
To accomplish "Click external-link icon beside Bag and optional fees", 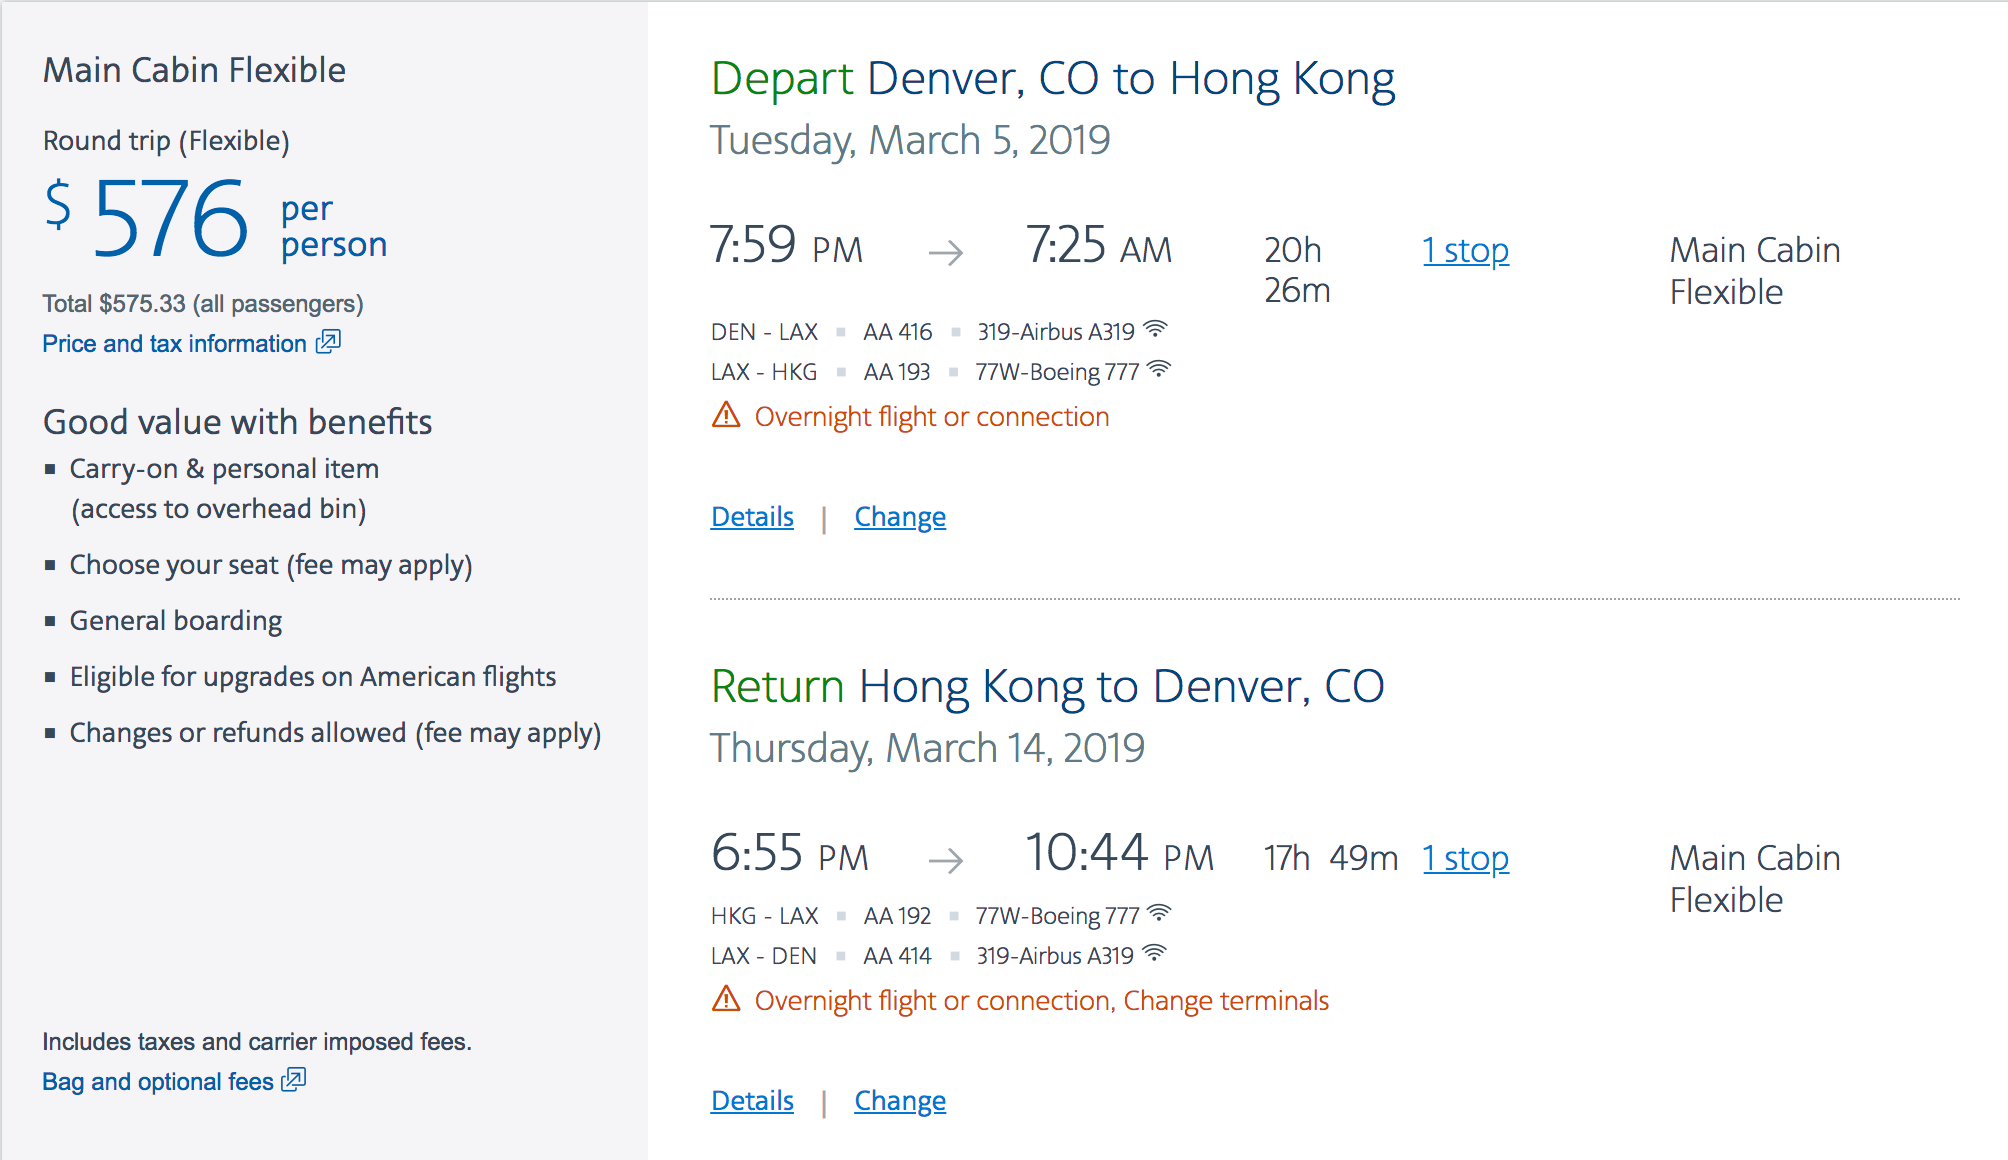I will (x=294, y=1081).
